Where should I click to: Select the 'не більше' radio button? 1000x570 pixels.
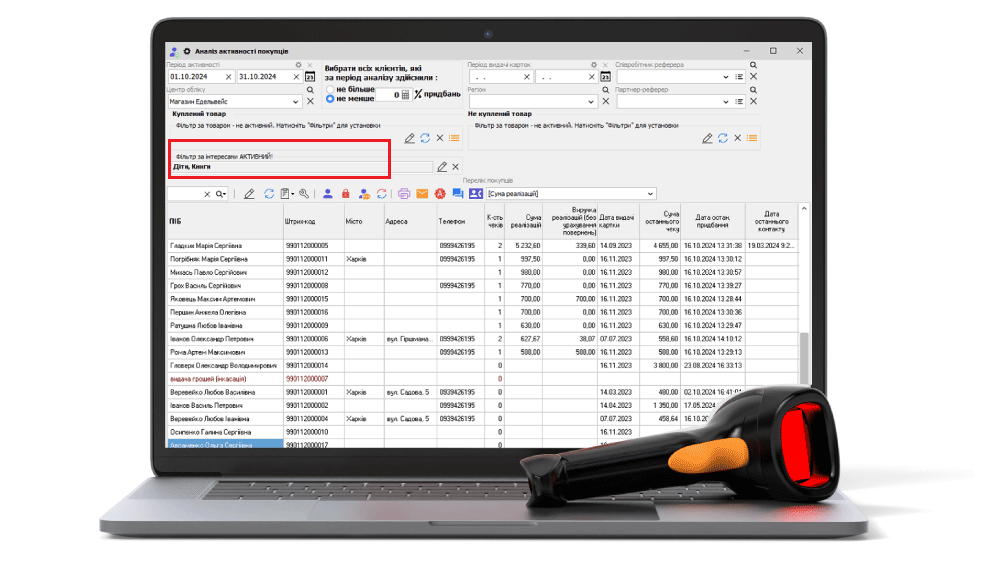click(331, 89)
